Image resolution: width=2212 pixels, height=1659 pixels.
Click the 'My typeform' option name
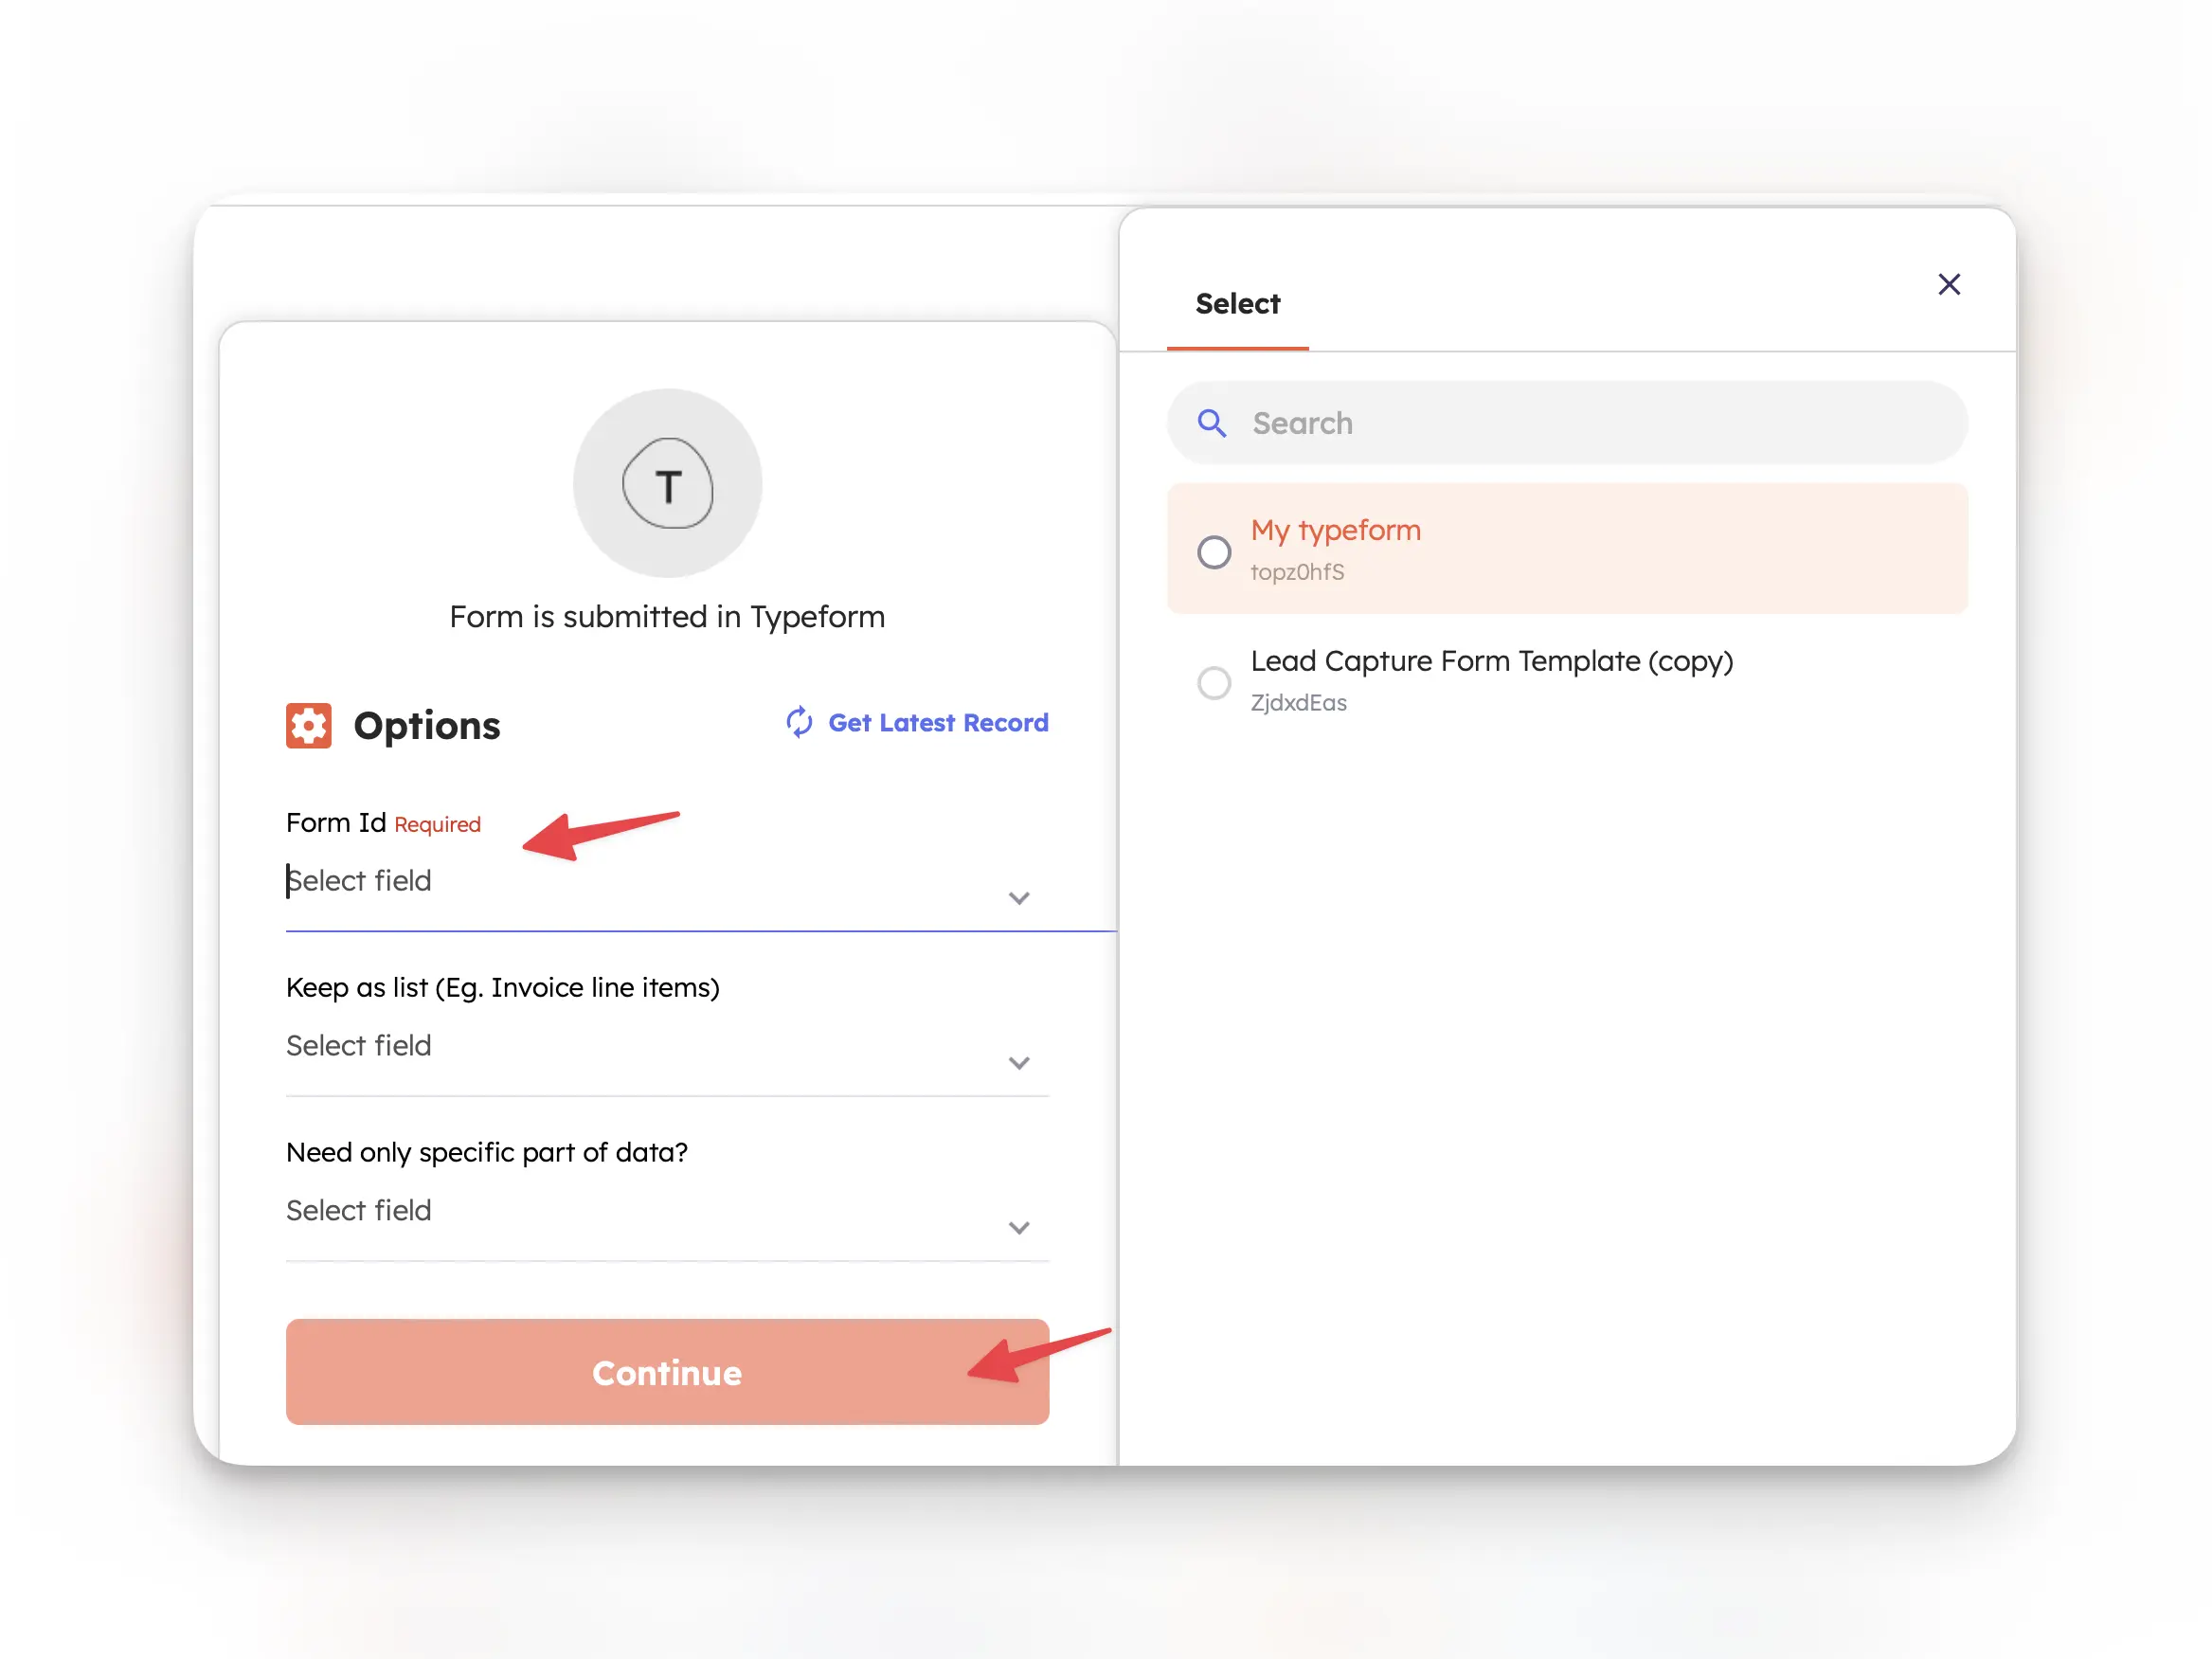coord(1335,530)
